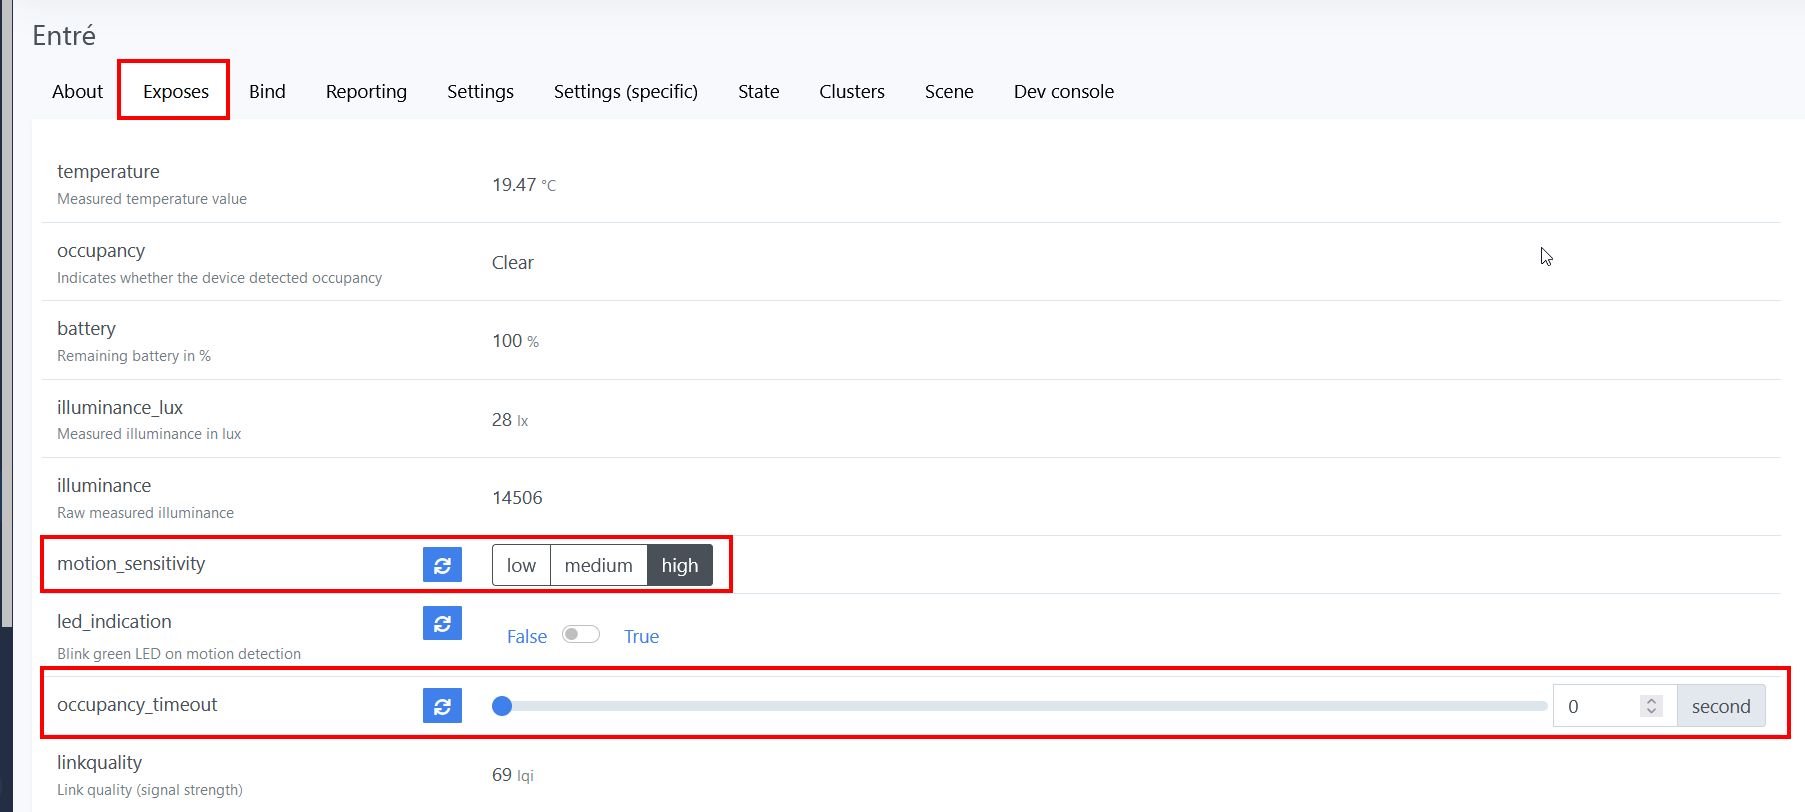Open the Bind tab

pos(267,91)
